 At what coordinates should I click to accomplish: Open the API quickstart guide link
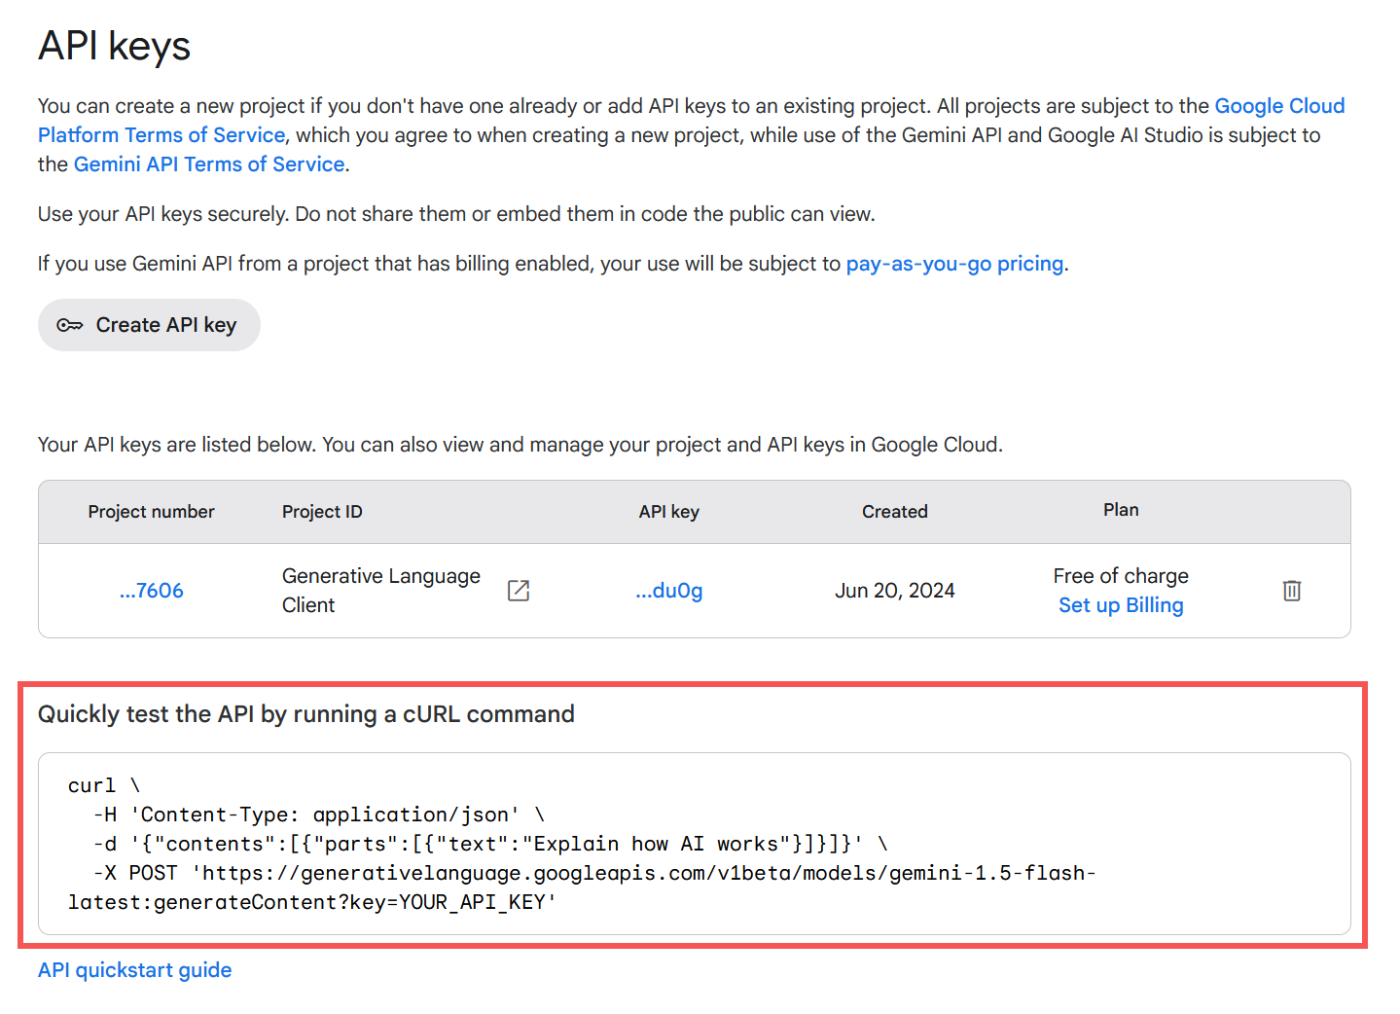click(135, 970)
